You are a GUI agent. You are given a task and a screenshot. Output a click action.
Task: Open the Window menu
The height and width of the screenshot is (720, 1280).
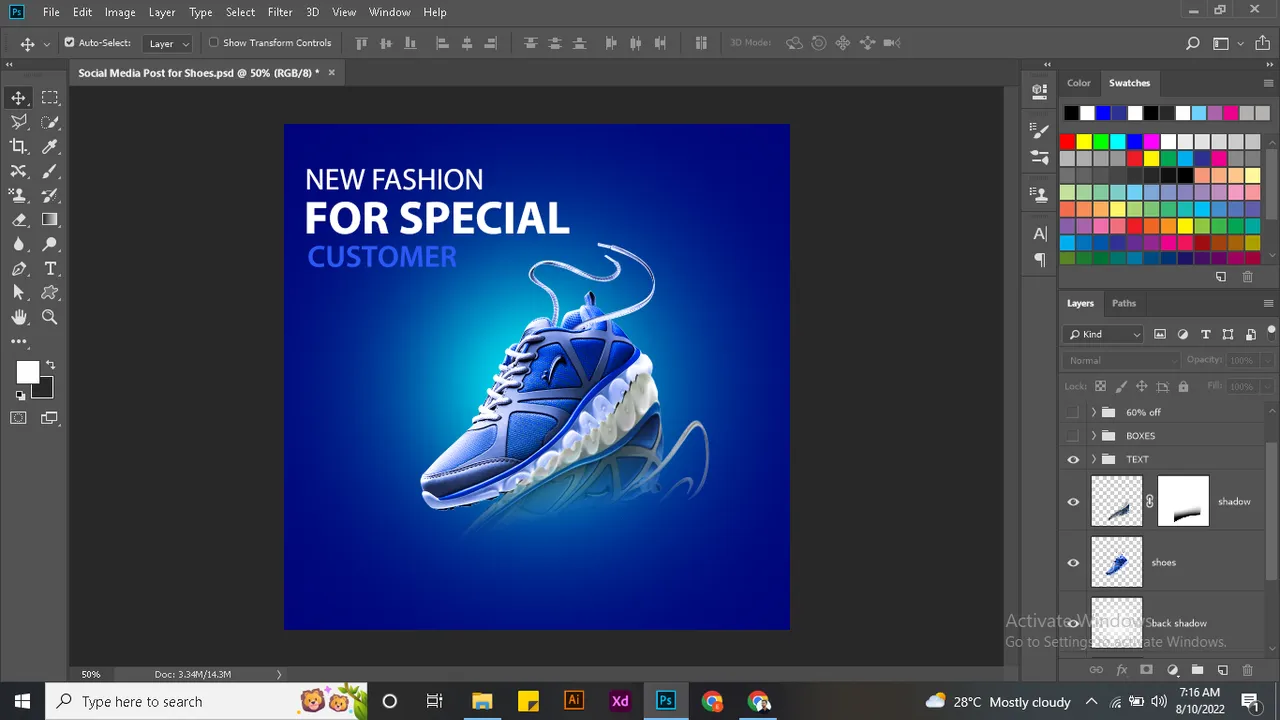[389, 12]
